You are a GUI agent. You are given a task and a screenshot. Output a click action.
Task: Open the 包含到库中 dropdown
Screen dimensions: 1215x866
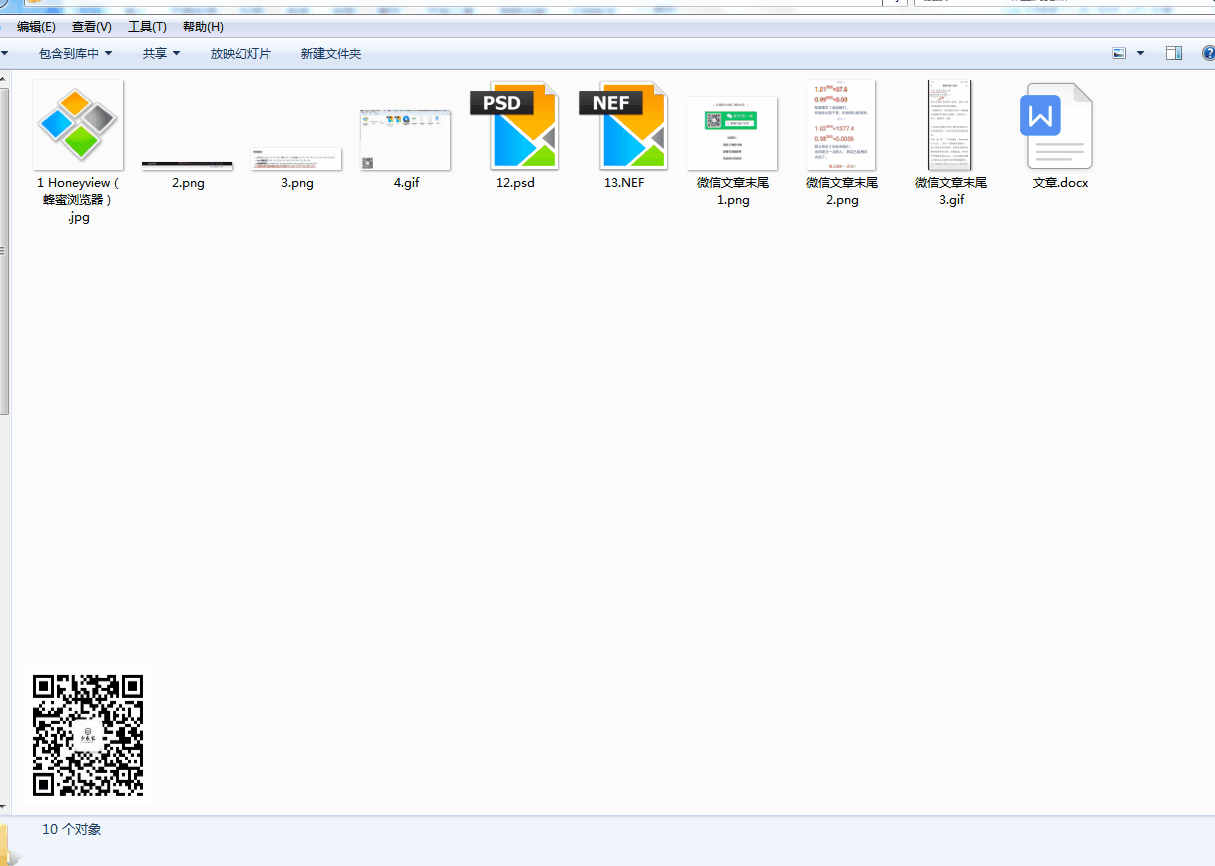click(76, 53)
